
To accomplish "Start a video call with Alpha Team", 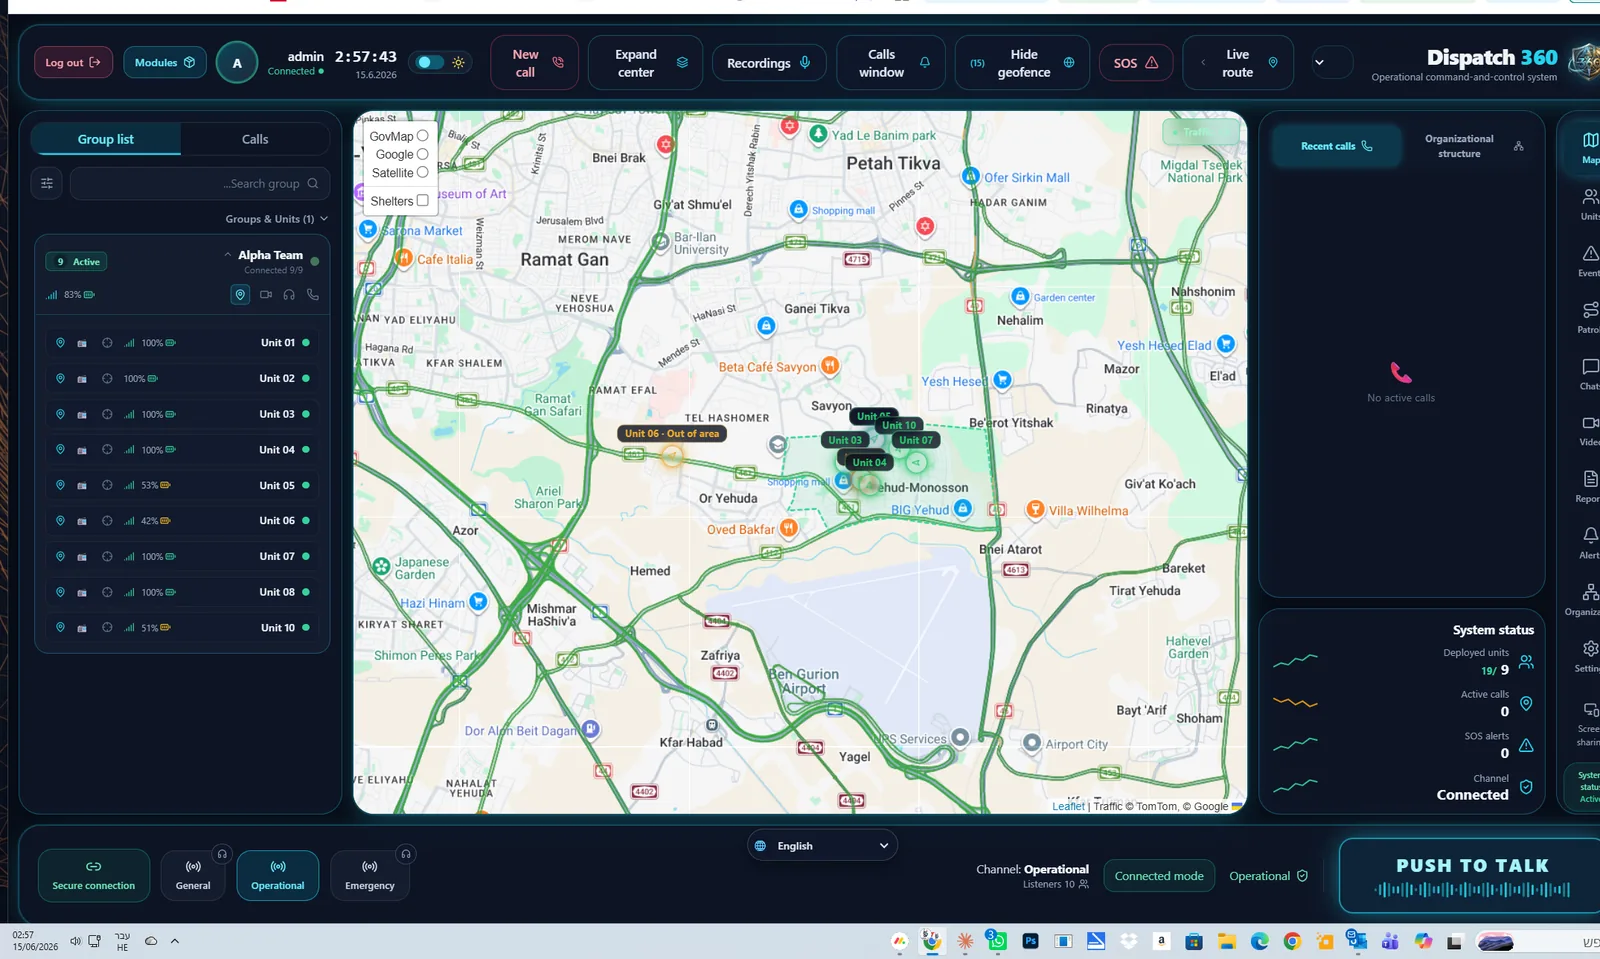I will pos(266,295).
